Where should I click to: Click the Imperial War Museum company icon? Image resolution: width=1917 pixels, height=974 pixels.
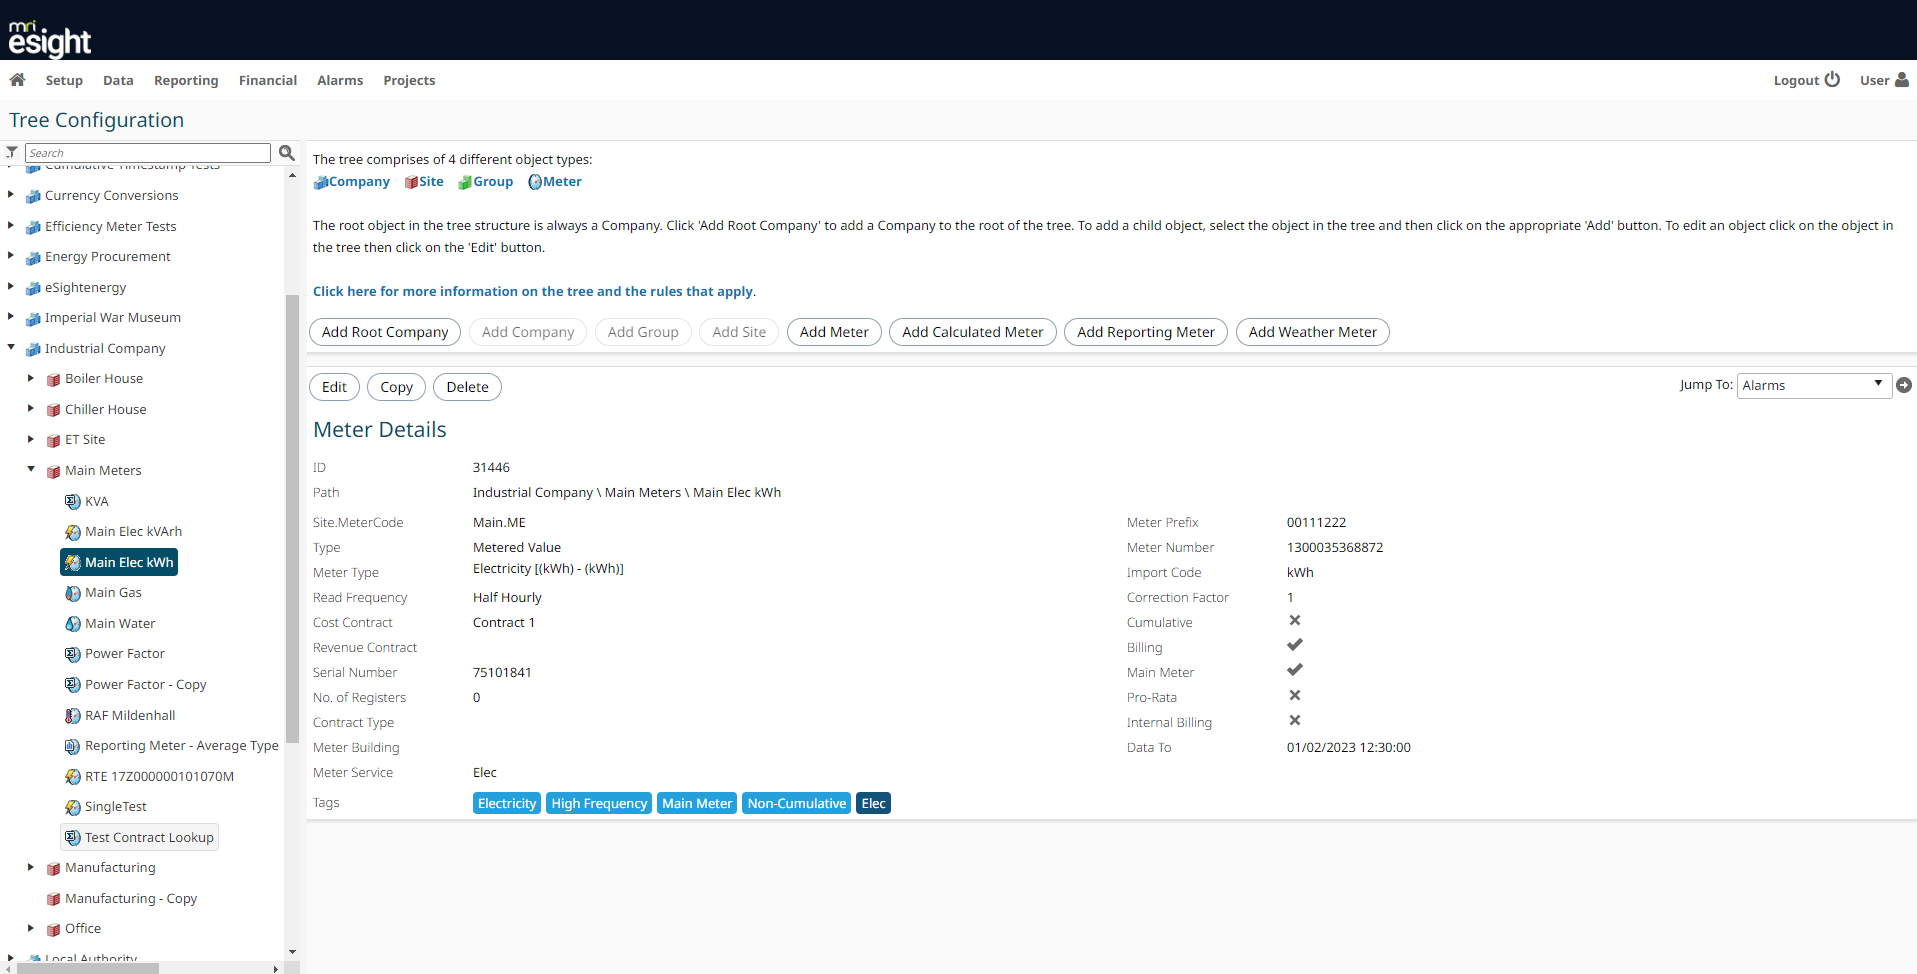point(33,318)
